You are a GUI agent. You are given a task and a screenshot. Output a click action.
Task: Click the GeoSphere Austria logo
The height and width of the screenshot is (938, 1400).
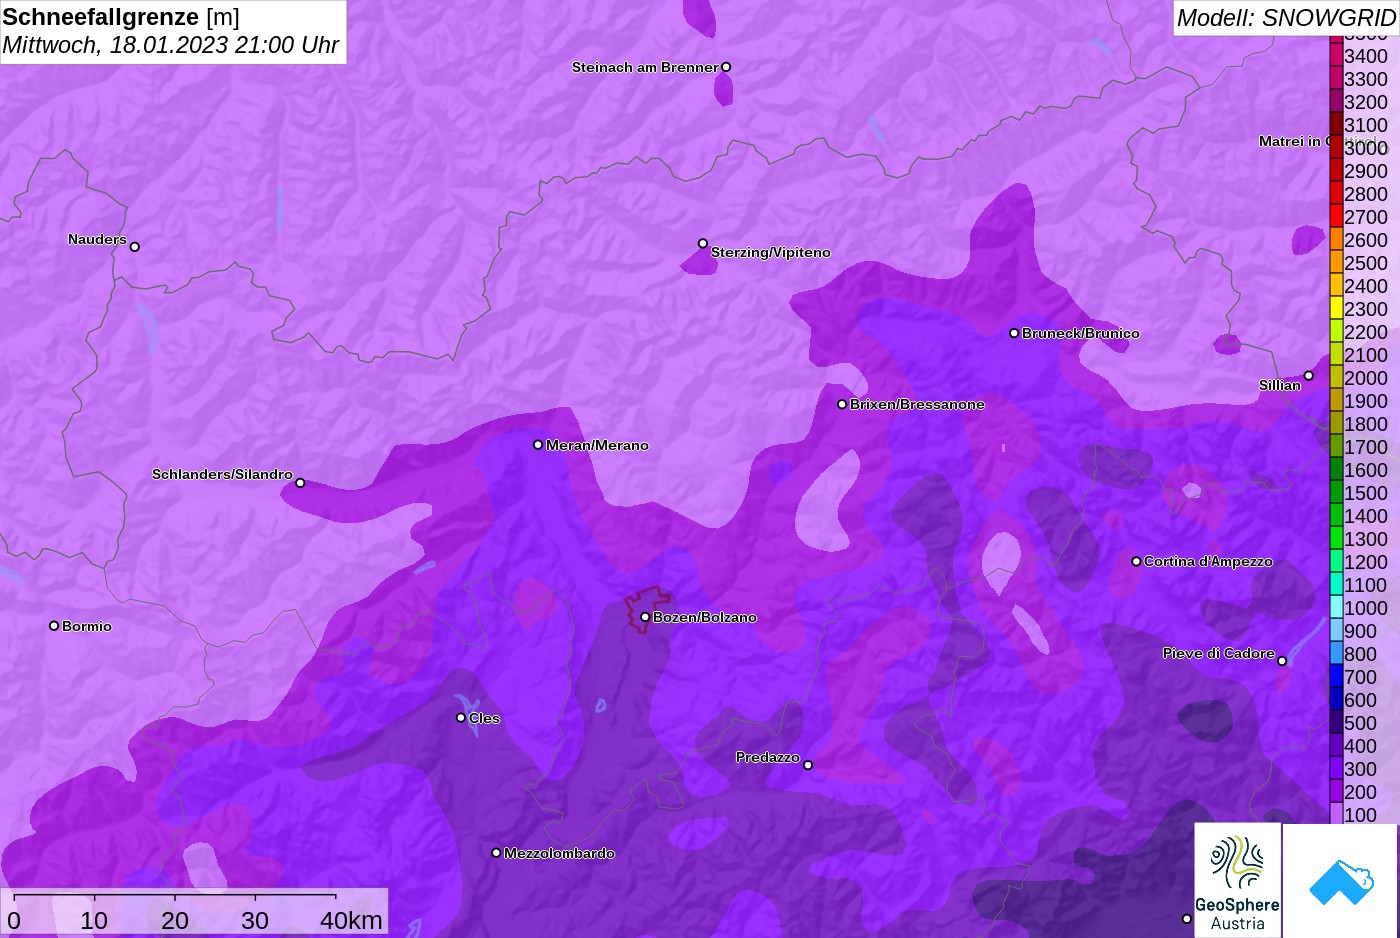click(1238, 881)
